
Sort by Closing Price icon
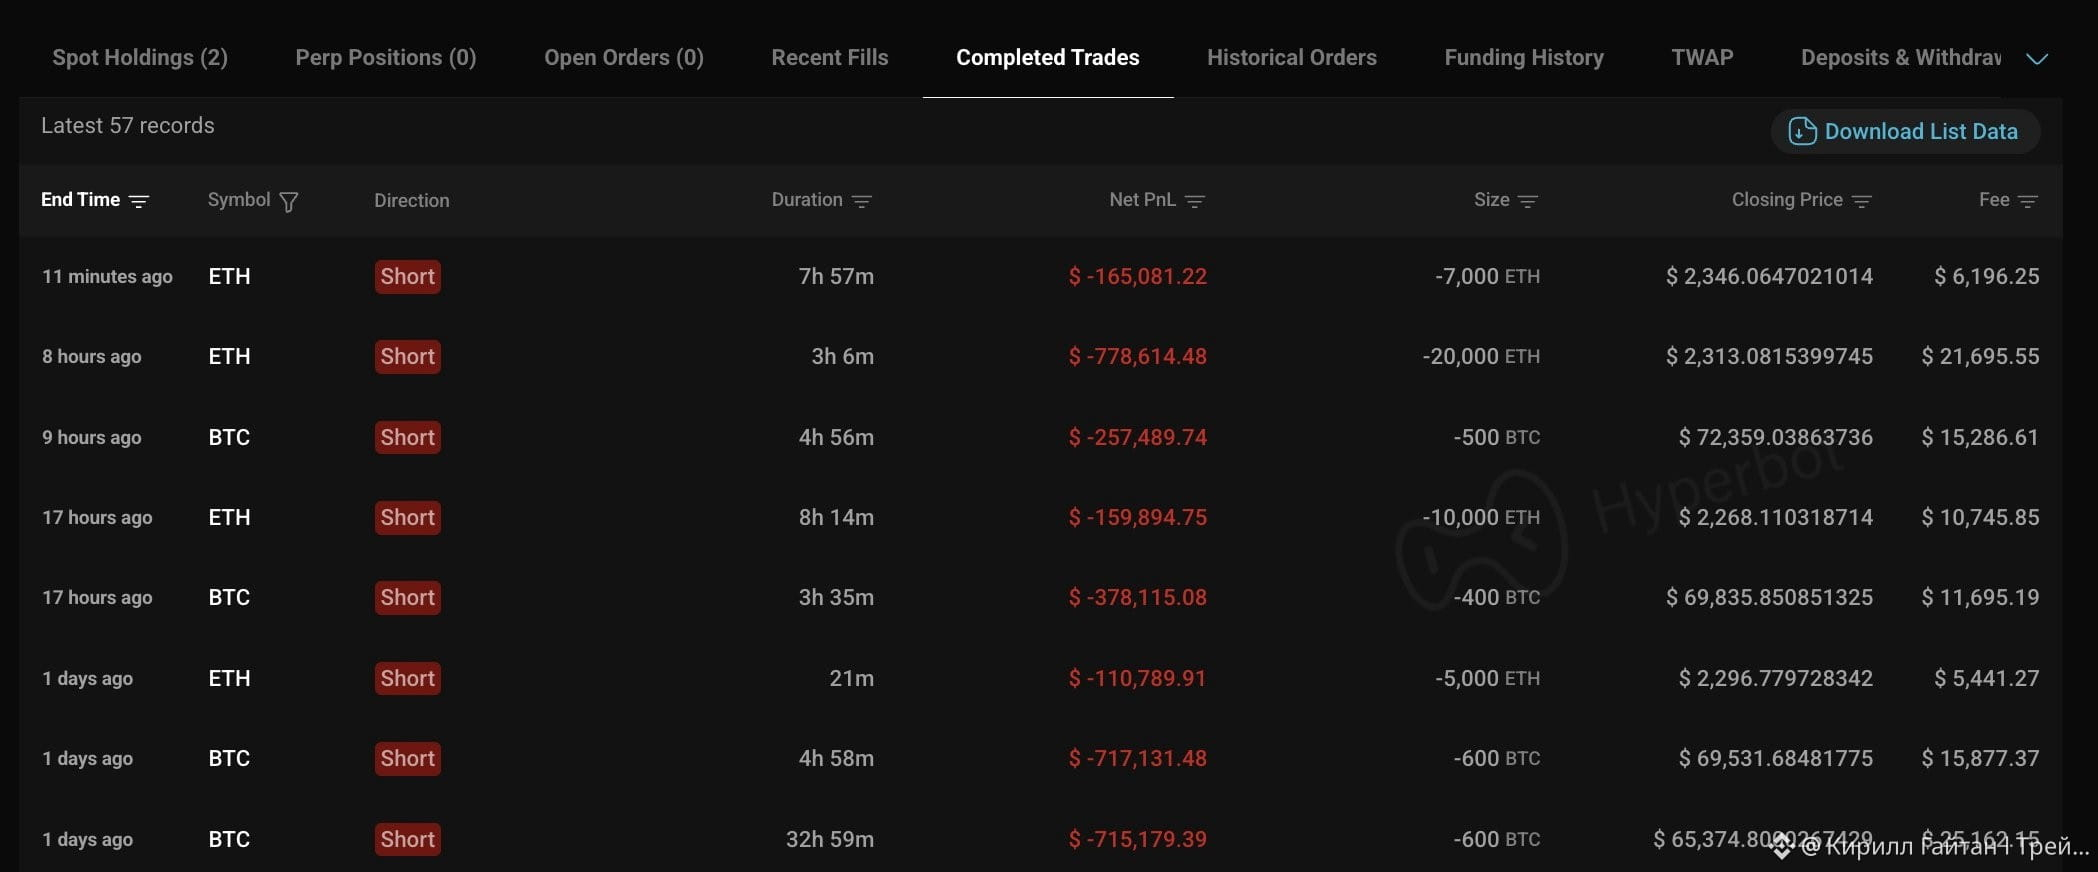pos(1861,201)
